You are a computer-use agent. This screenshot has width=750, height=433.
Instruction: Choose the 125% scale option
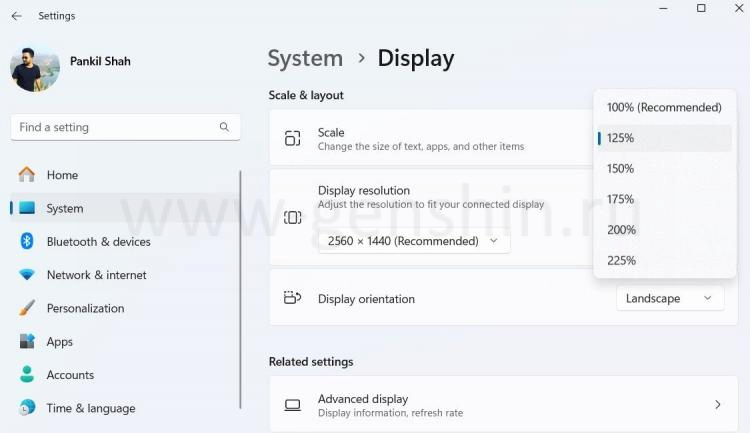pos(664,138)
